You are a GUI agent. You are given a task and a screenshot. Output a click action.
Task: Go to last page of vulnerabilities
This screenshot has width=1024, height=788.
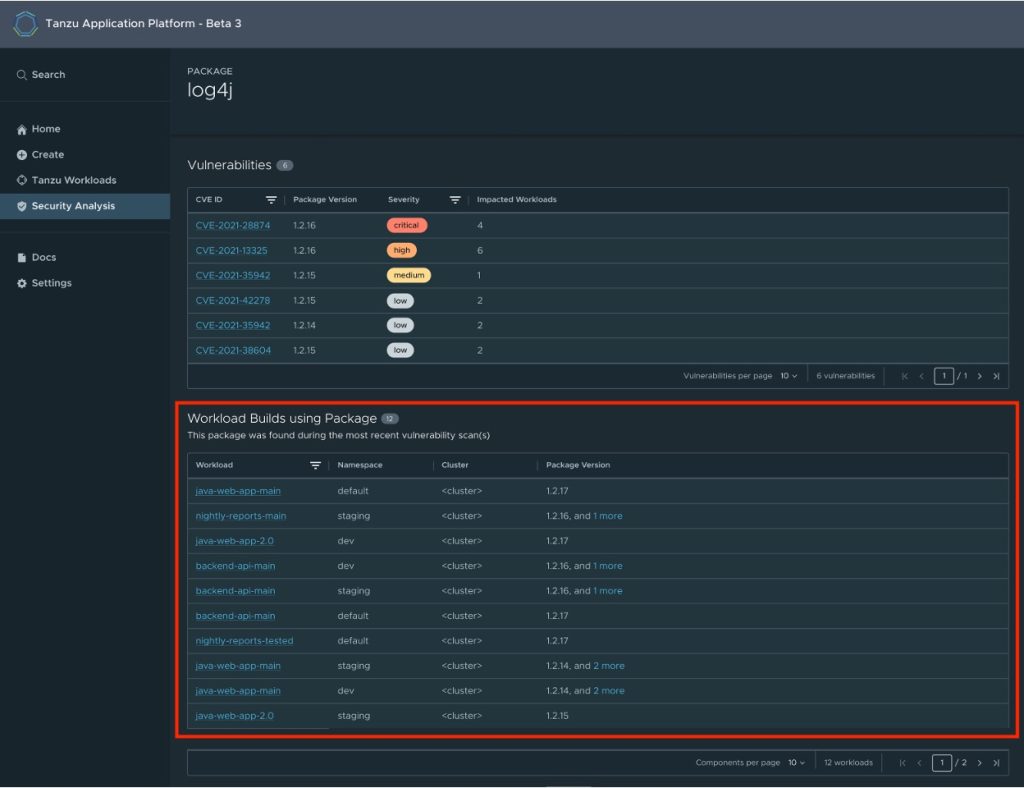(x=996, y=376)
